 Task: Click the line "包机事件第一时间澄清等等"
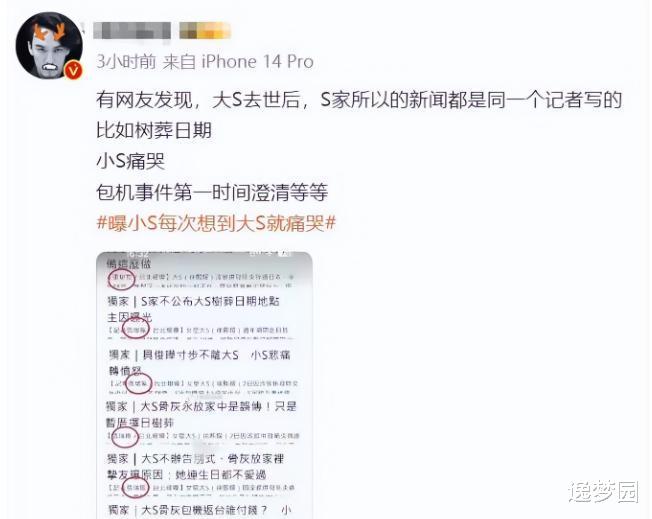pos(212,192)
